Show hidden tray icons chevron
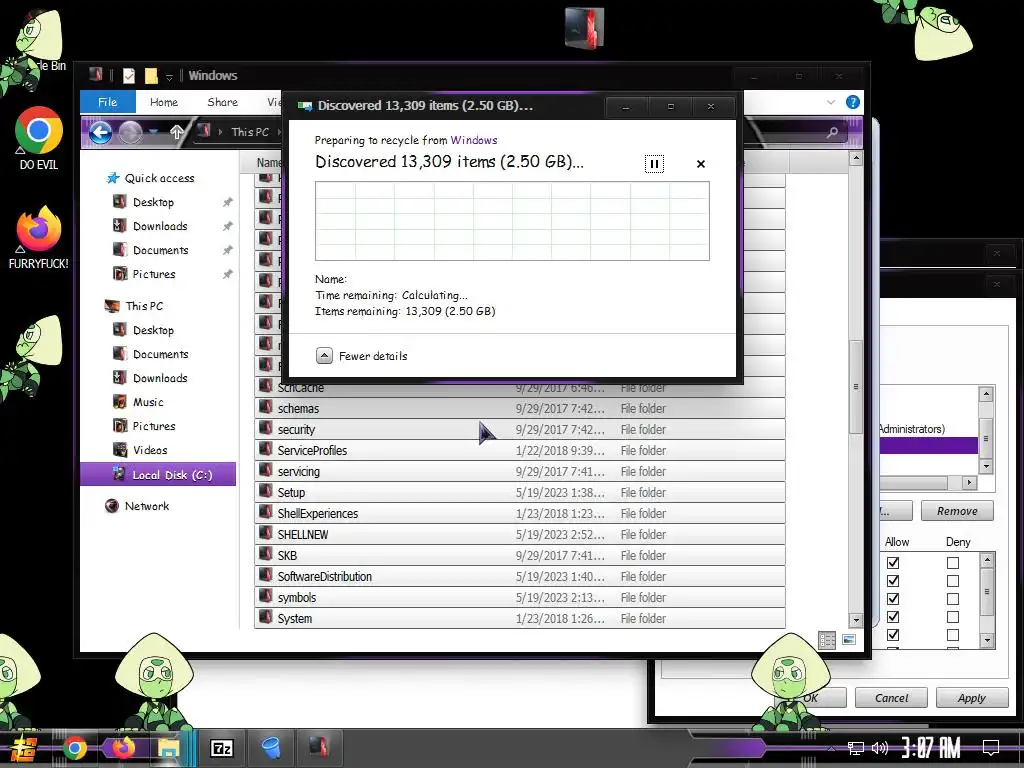The image size is (1024, 768). tap(831, 748)
